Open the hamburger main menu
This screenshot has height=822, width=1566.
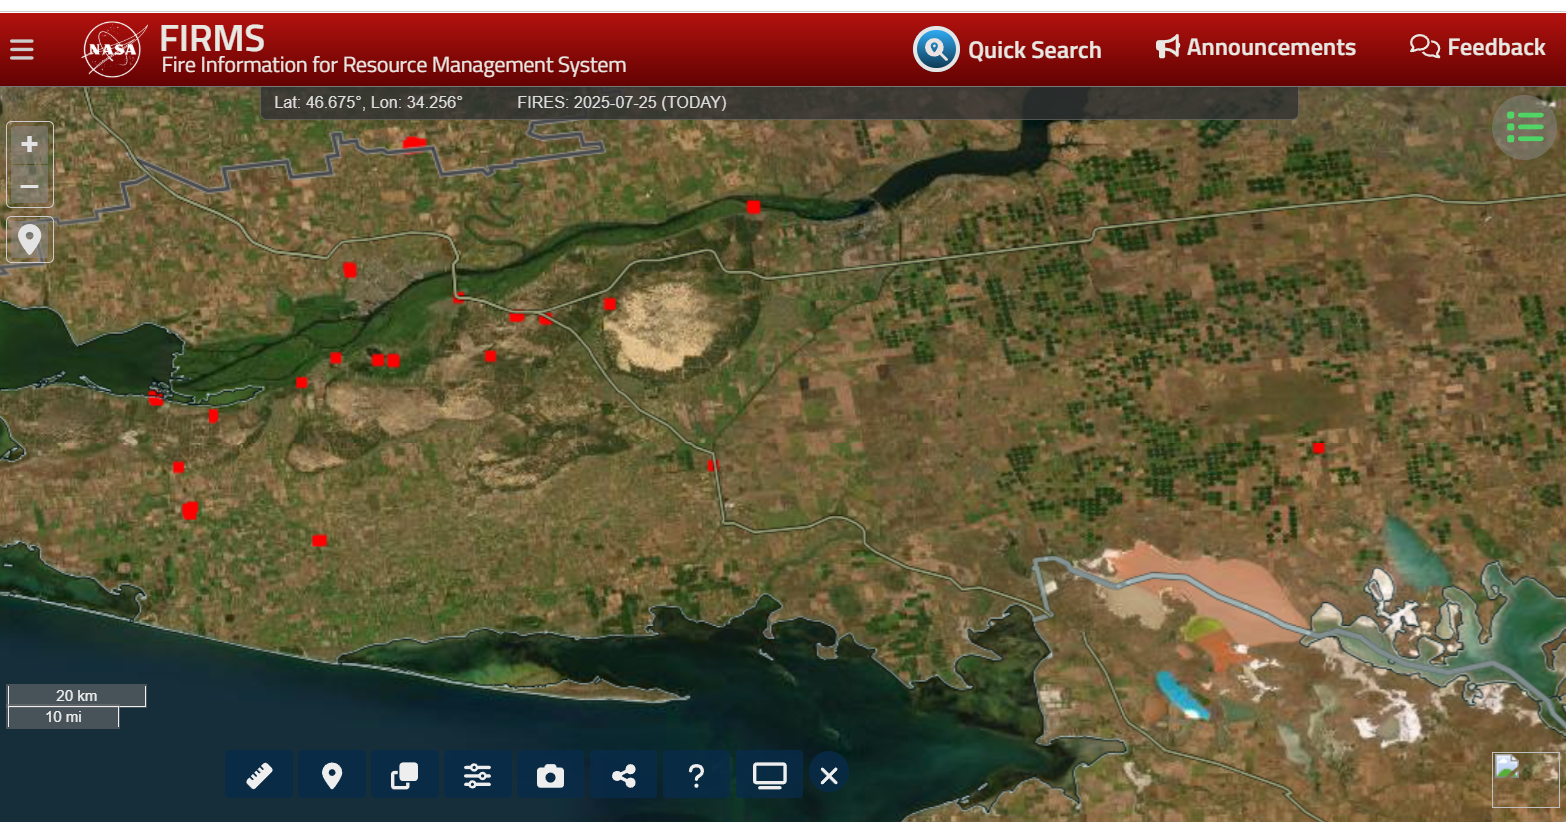click(x=22, y=49)
